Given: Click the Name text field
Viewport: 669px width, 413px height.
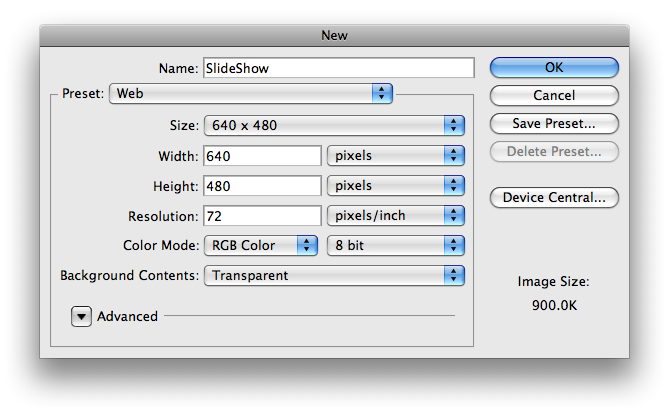Looking at the screenshot, I should (x=338, y=68).
